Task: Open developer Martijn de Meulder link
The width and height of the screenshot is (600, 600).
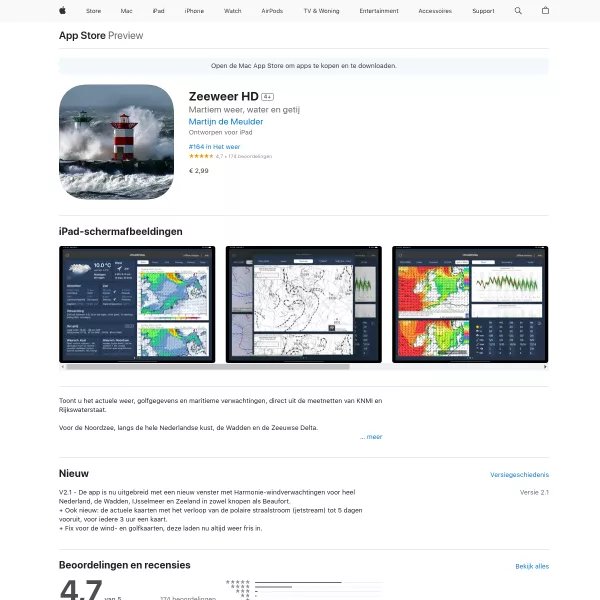Action: point(226,122)
